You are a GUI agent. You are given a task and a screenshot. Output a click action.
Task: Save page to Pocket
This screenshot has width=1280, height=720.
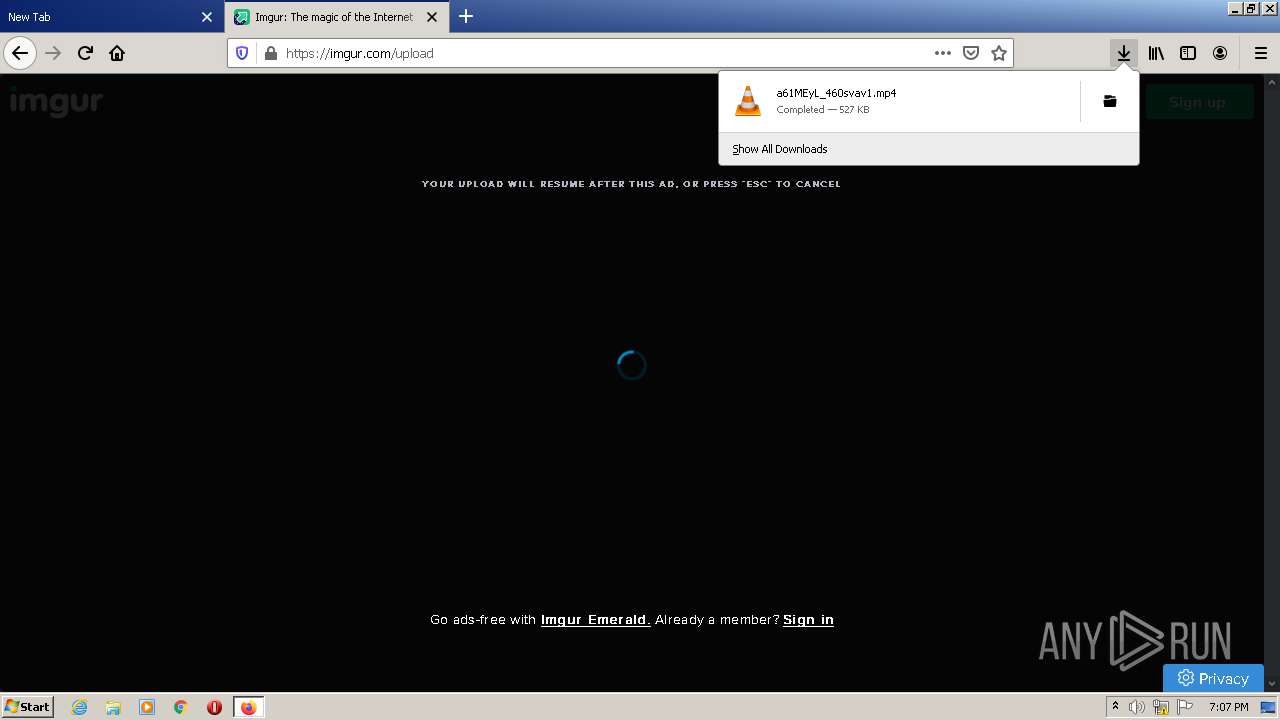(x=971, y=53)
